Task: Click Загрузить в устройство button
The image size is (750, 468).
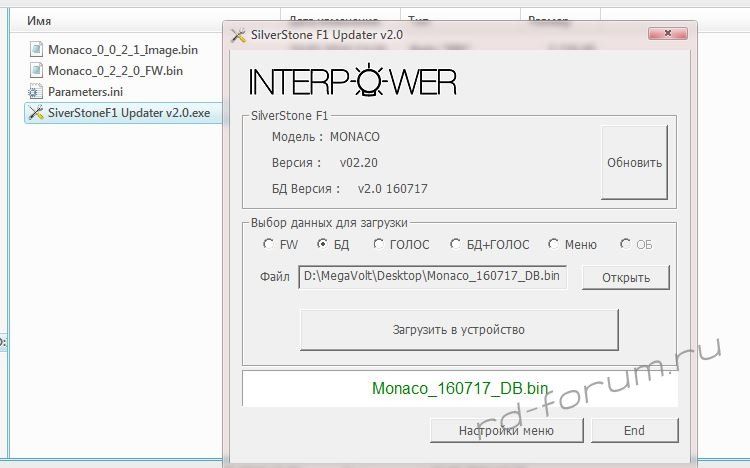Action: click(x=459, y=329)
